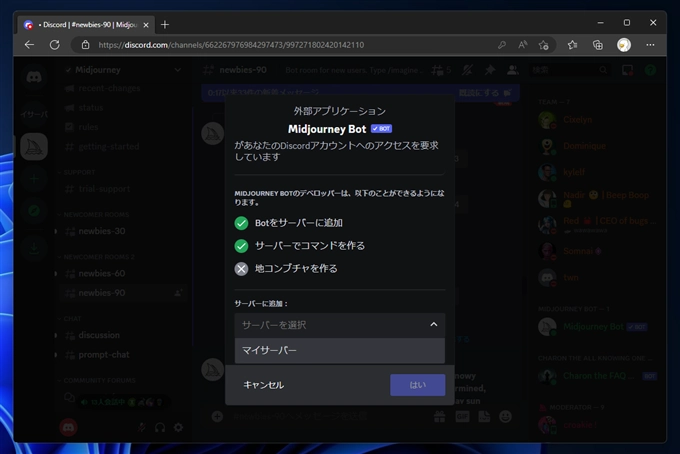The width and height of the screenshot is (680, 454).
Task: View site info lock icon
Action: pyautogui.click(x=85, y=45)
